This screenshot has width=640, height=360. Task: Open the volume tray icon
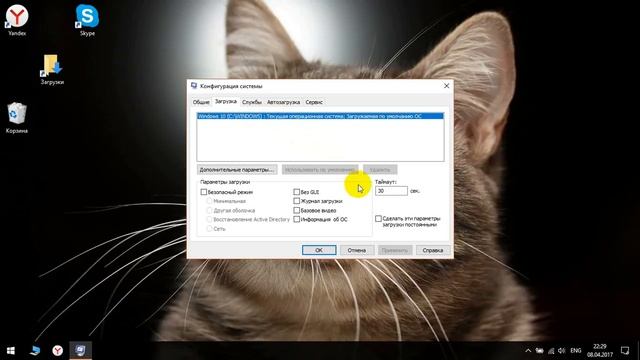(562, 351)
